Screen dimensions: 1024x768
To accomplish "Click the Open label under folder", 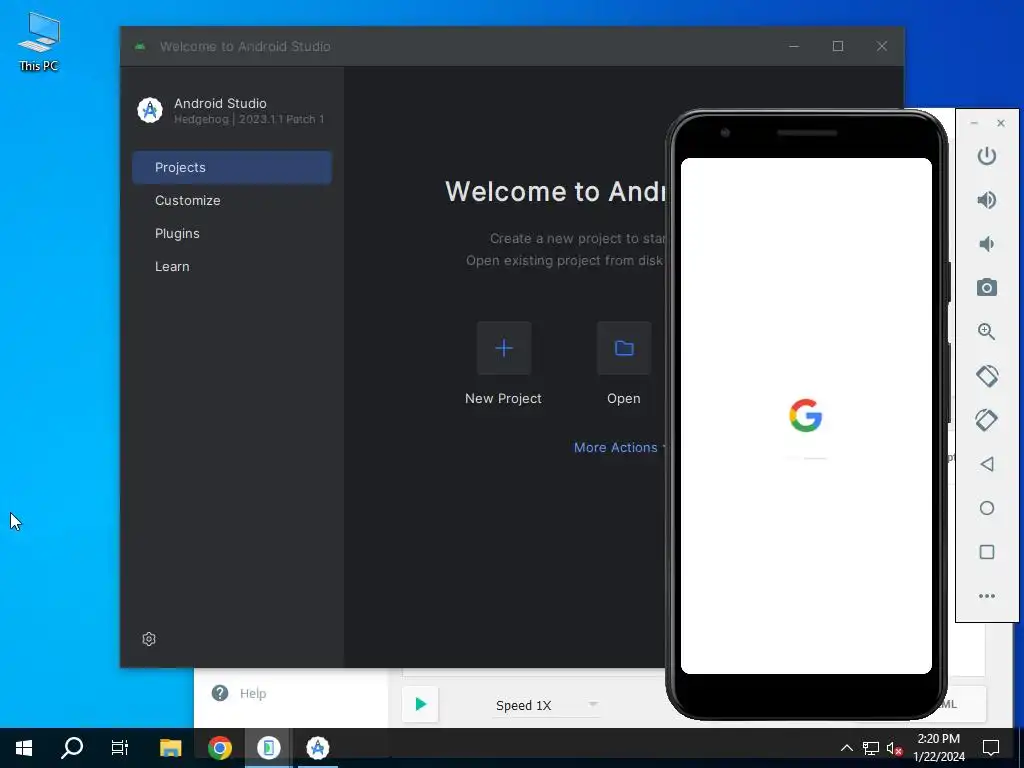I will click(624, 398).
